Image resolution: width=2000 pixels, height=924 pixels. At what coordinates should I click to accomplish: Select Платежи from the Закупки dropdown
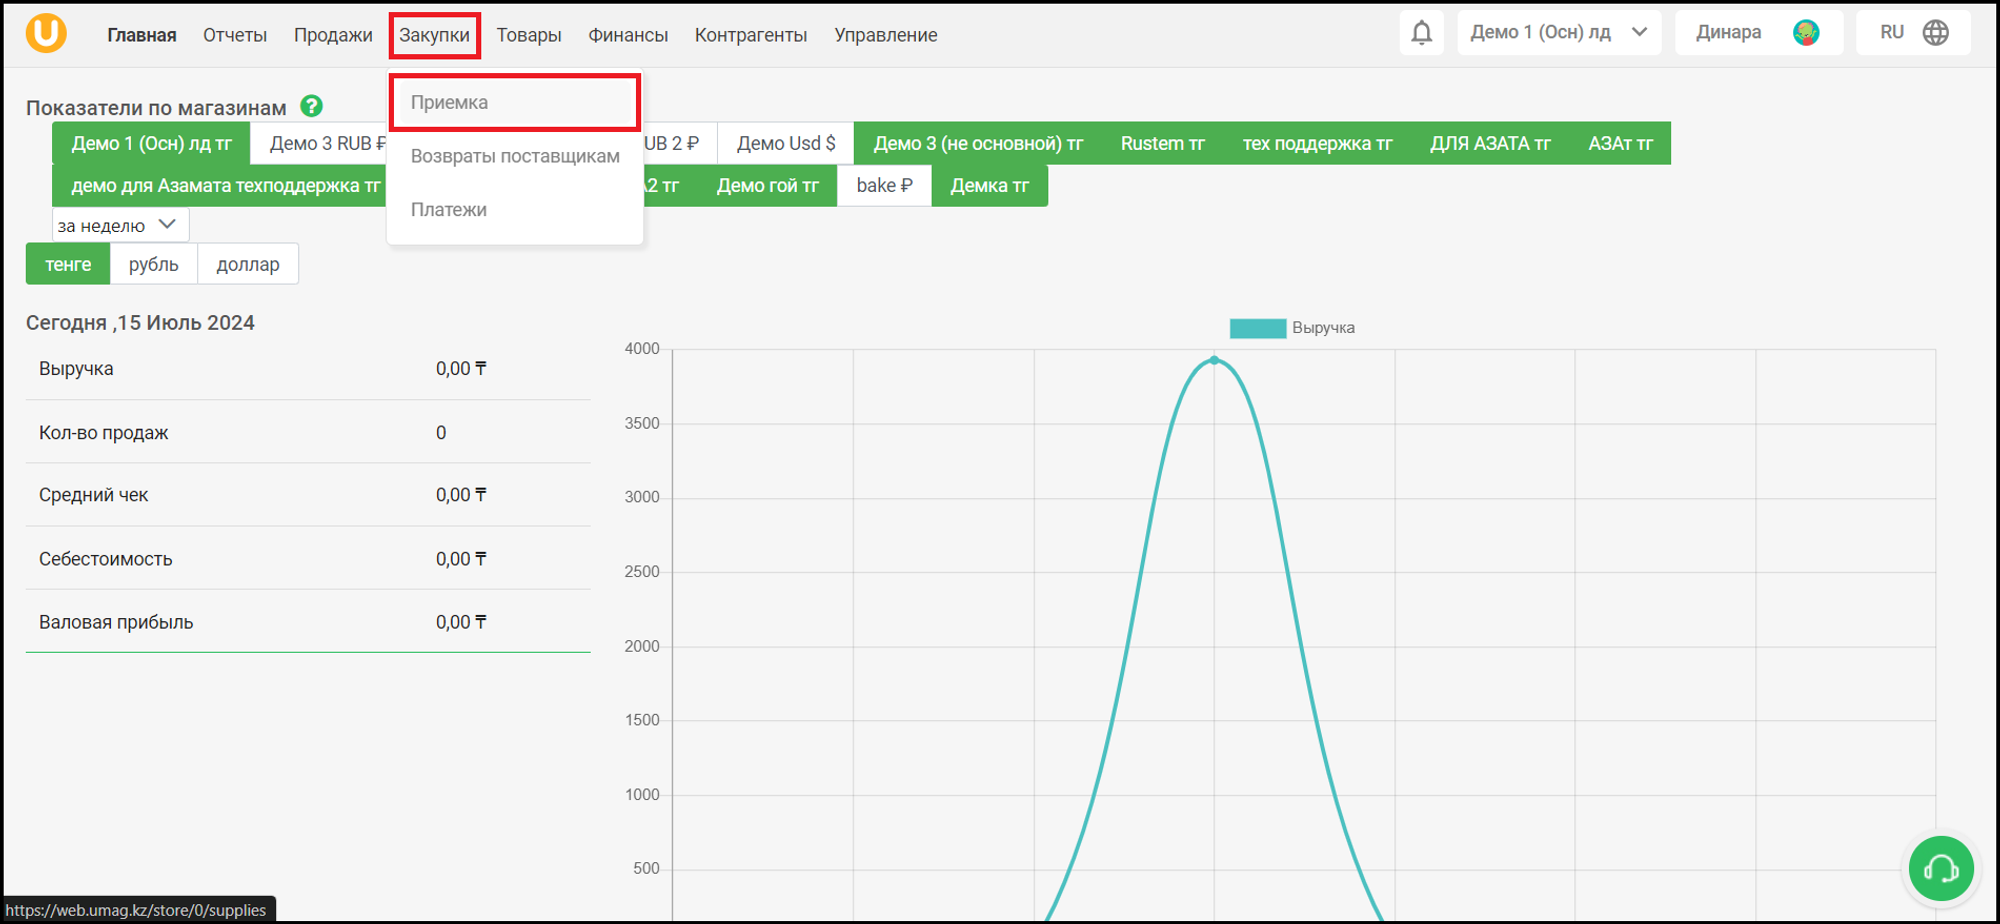coord(515,210)
